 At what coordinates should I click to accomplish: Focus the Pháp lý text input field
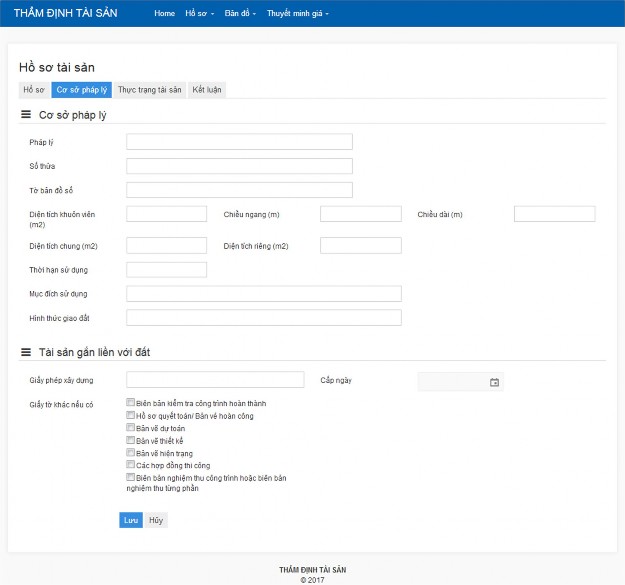tap(239, 142)
